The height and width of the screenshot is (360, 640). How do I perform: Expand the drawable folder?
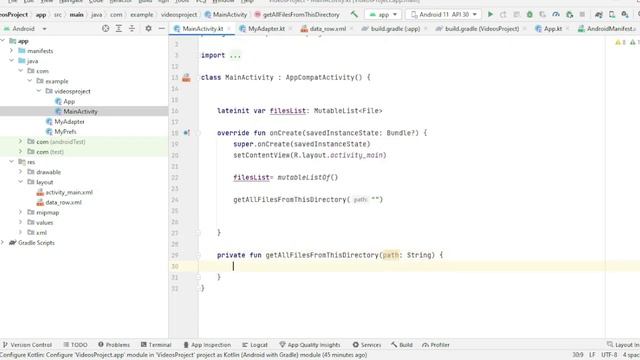coord(20,171)
